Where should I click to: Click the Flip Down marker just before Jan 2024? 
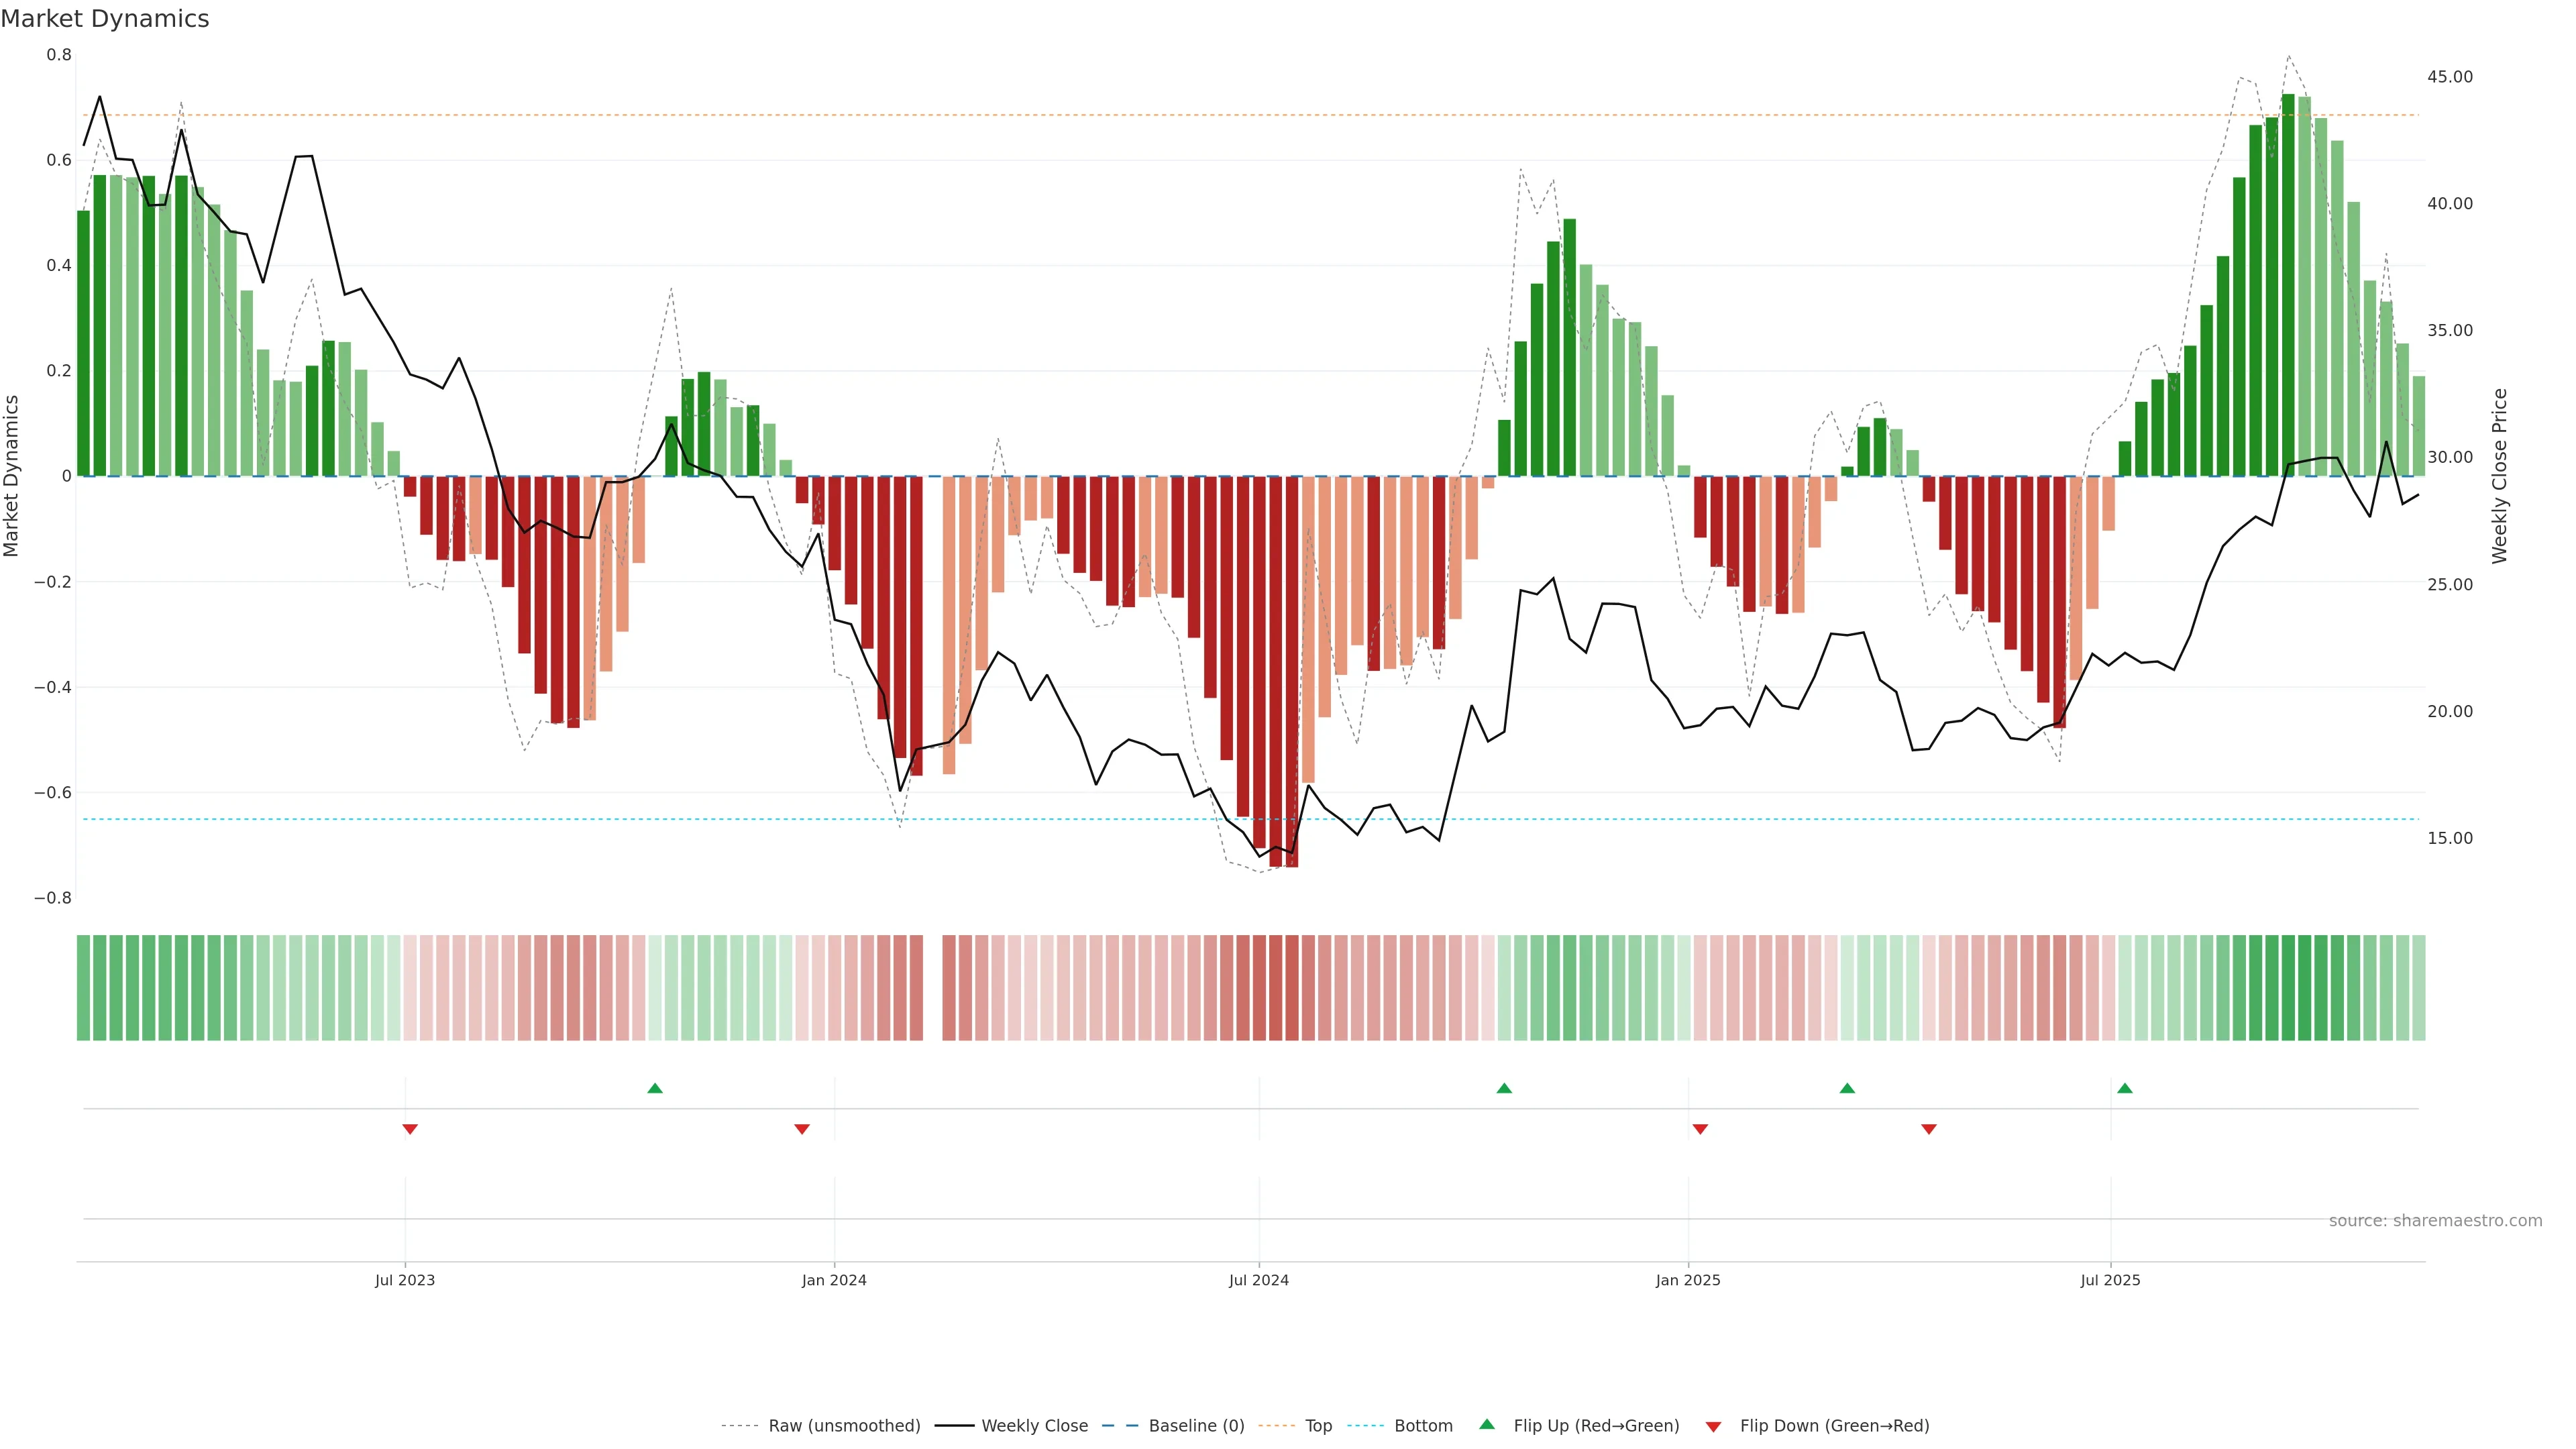[x=802, y=1129]
